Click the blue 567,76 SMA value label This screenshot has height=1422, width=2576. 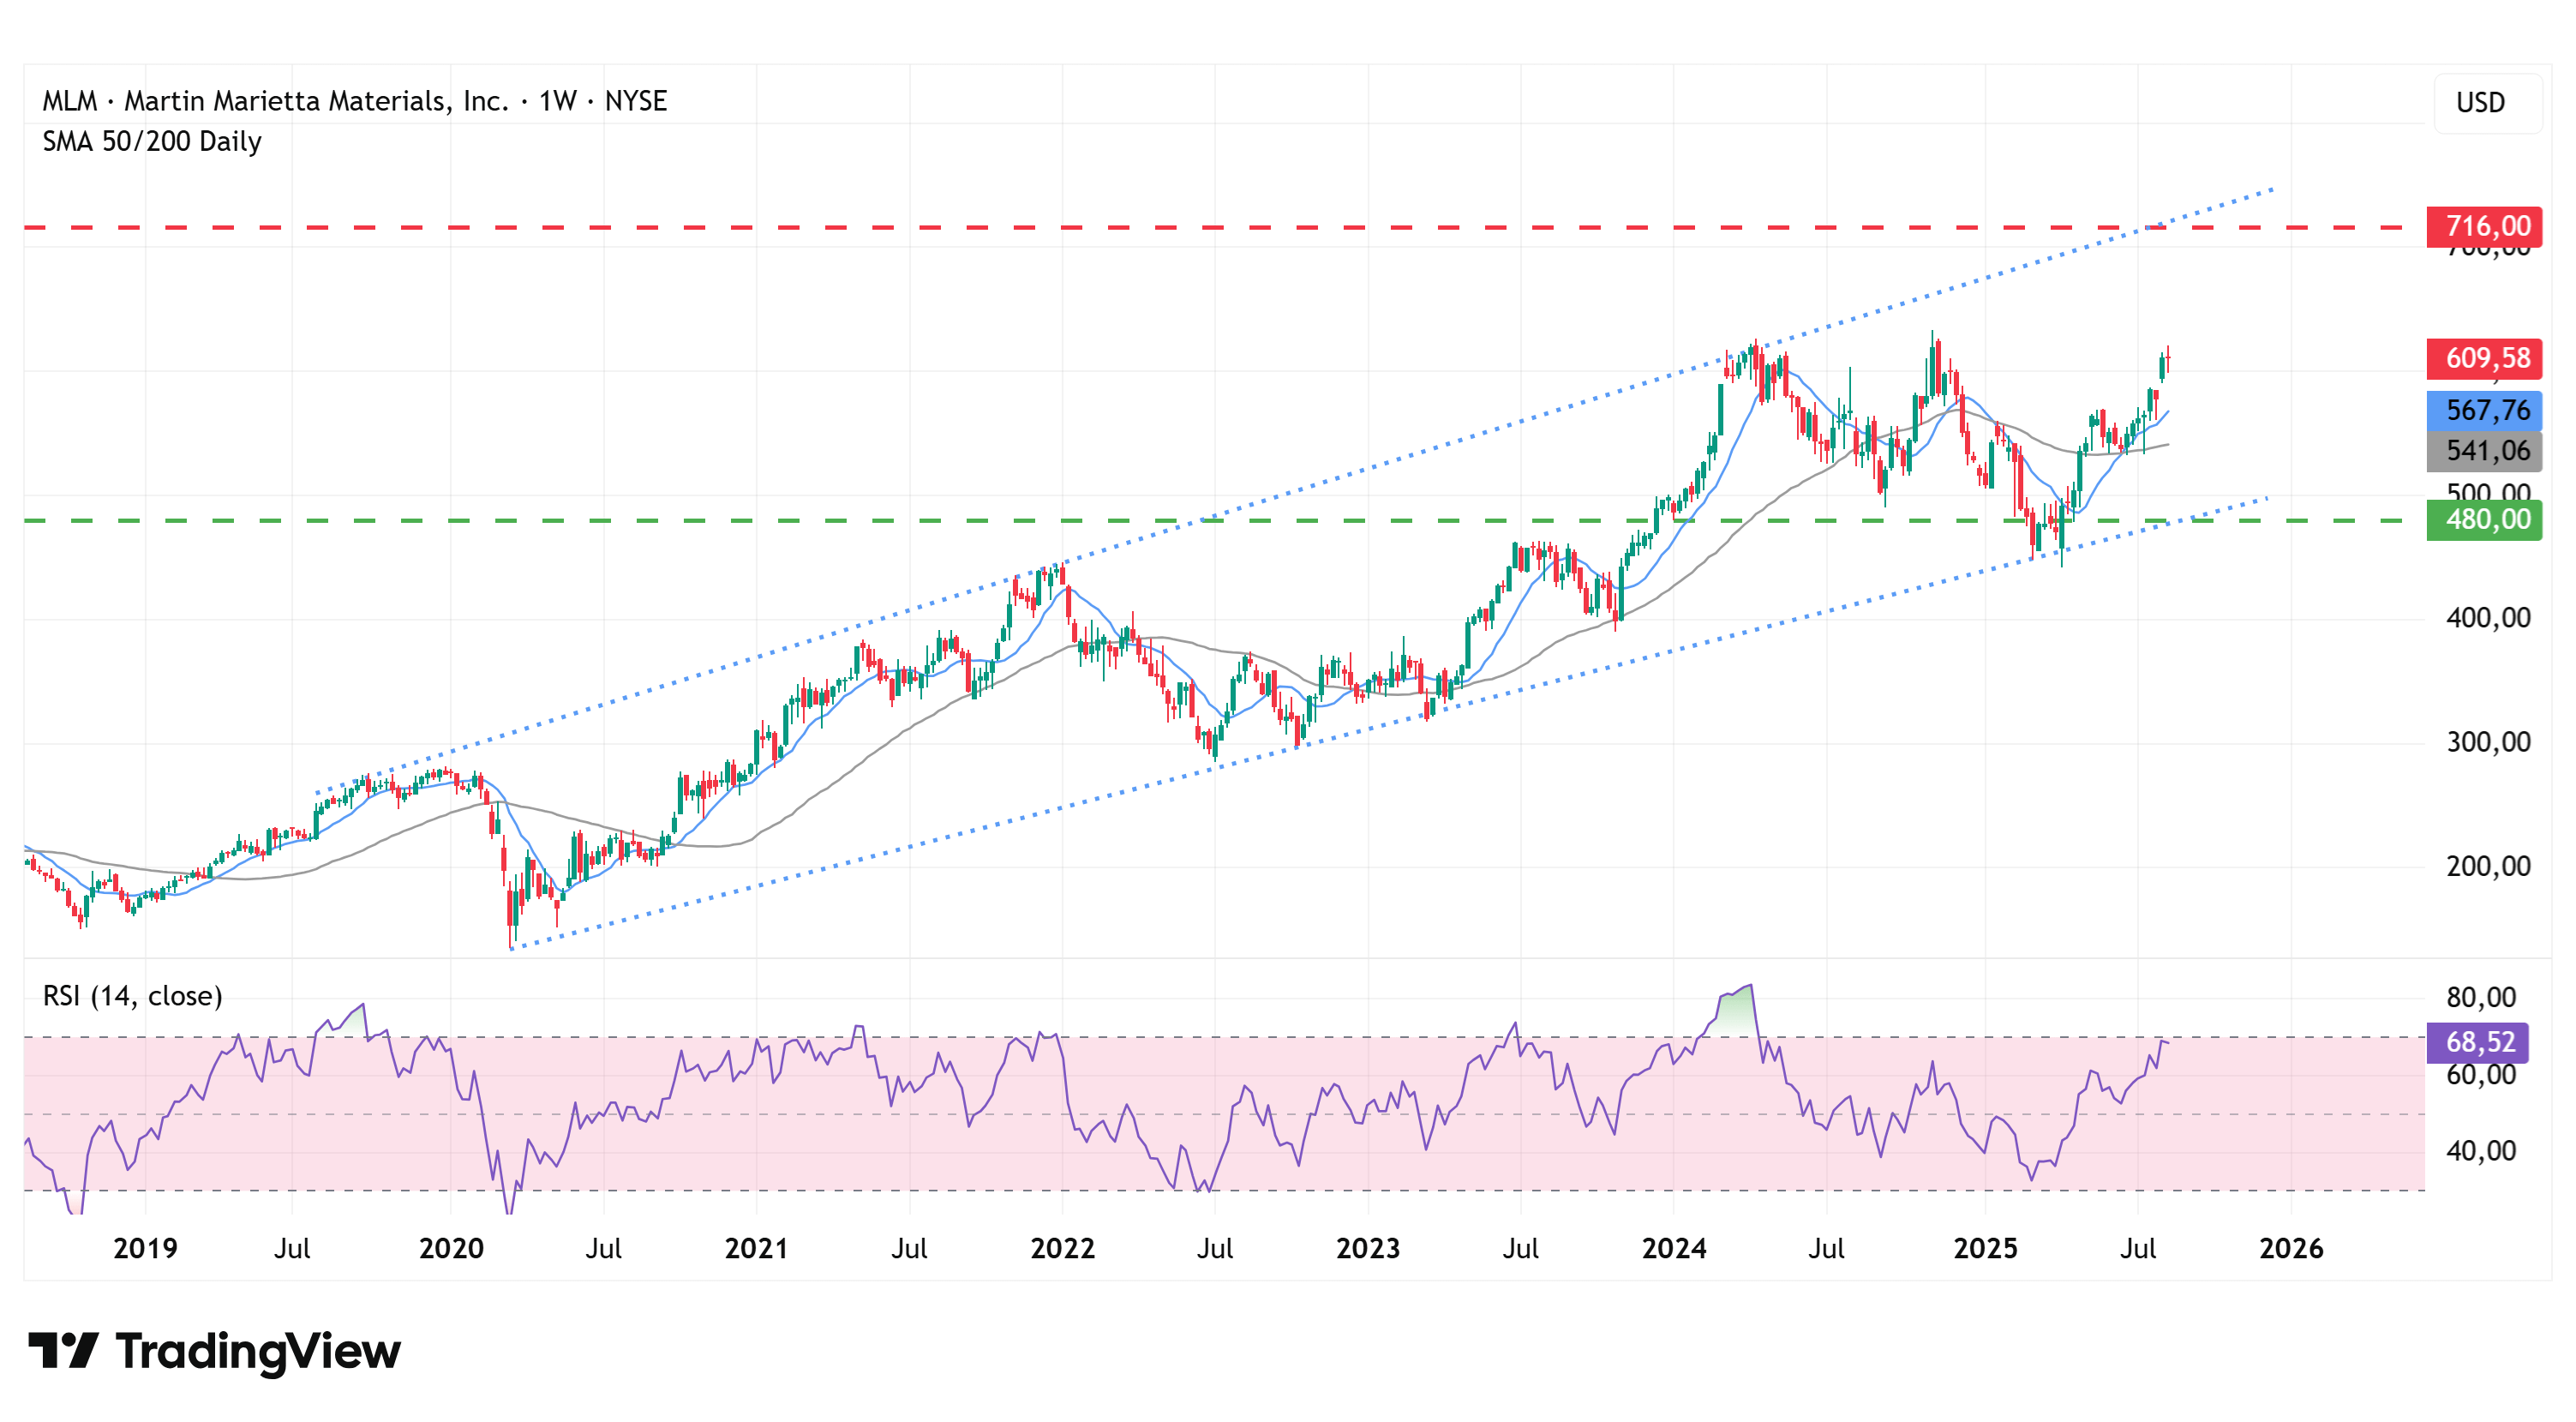point(2484,410)
